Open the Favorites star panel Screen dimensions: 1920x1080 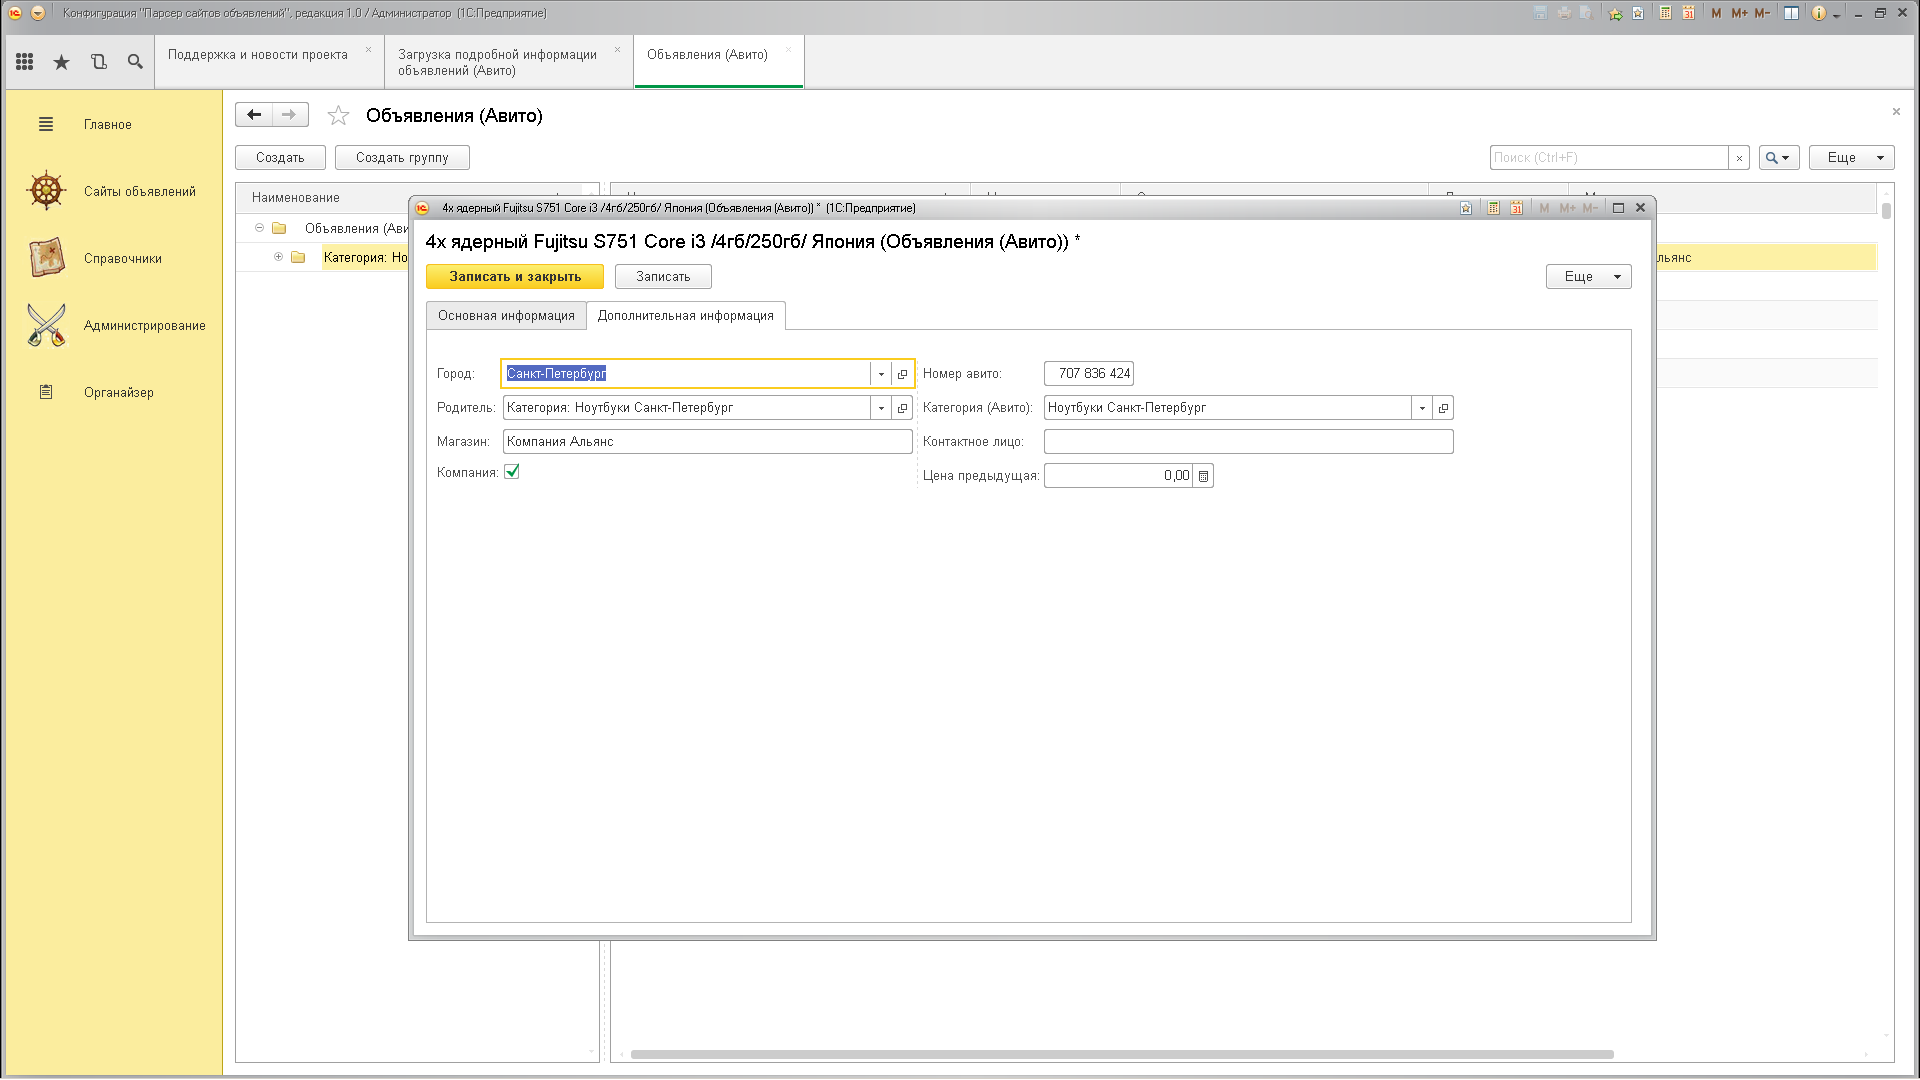[x=61, y=62]
